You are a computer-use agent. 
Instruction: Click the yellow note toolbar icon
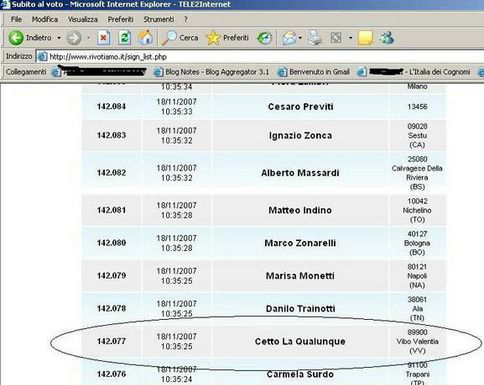pyautogui.click(x=366, y=38)
